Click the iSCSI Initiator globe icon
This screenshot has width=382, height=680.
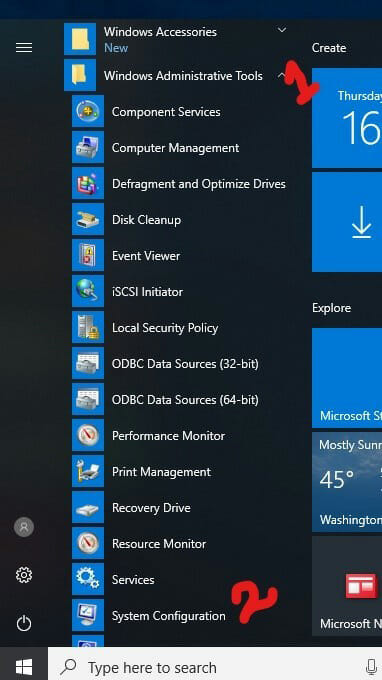[88, 291]
